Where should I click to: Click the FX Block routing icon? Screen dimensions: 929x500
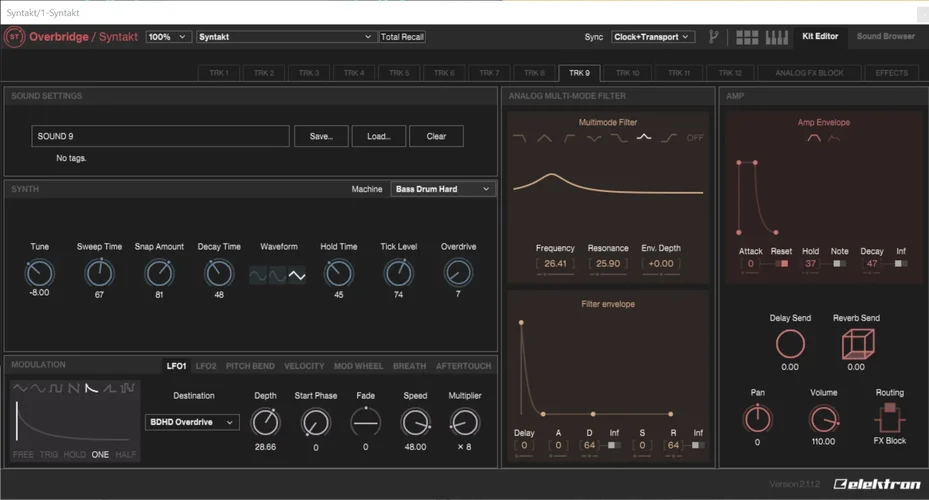pyautogui.click(x=889, y=418)
